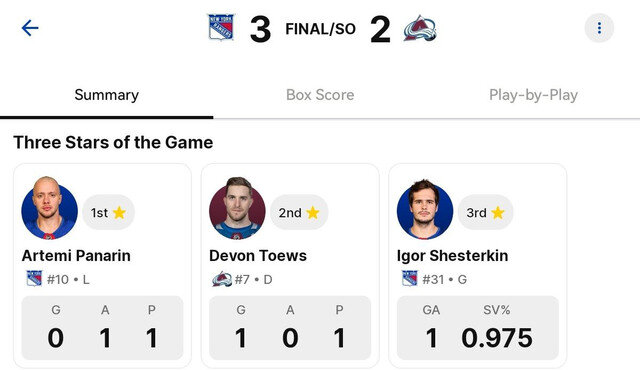Select the Summary tab
The image size is (640, 370).
(x=107, y=95)
